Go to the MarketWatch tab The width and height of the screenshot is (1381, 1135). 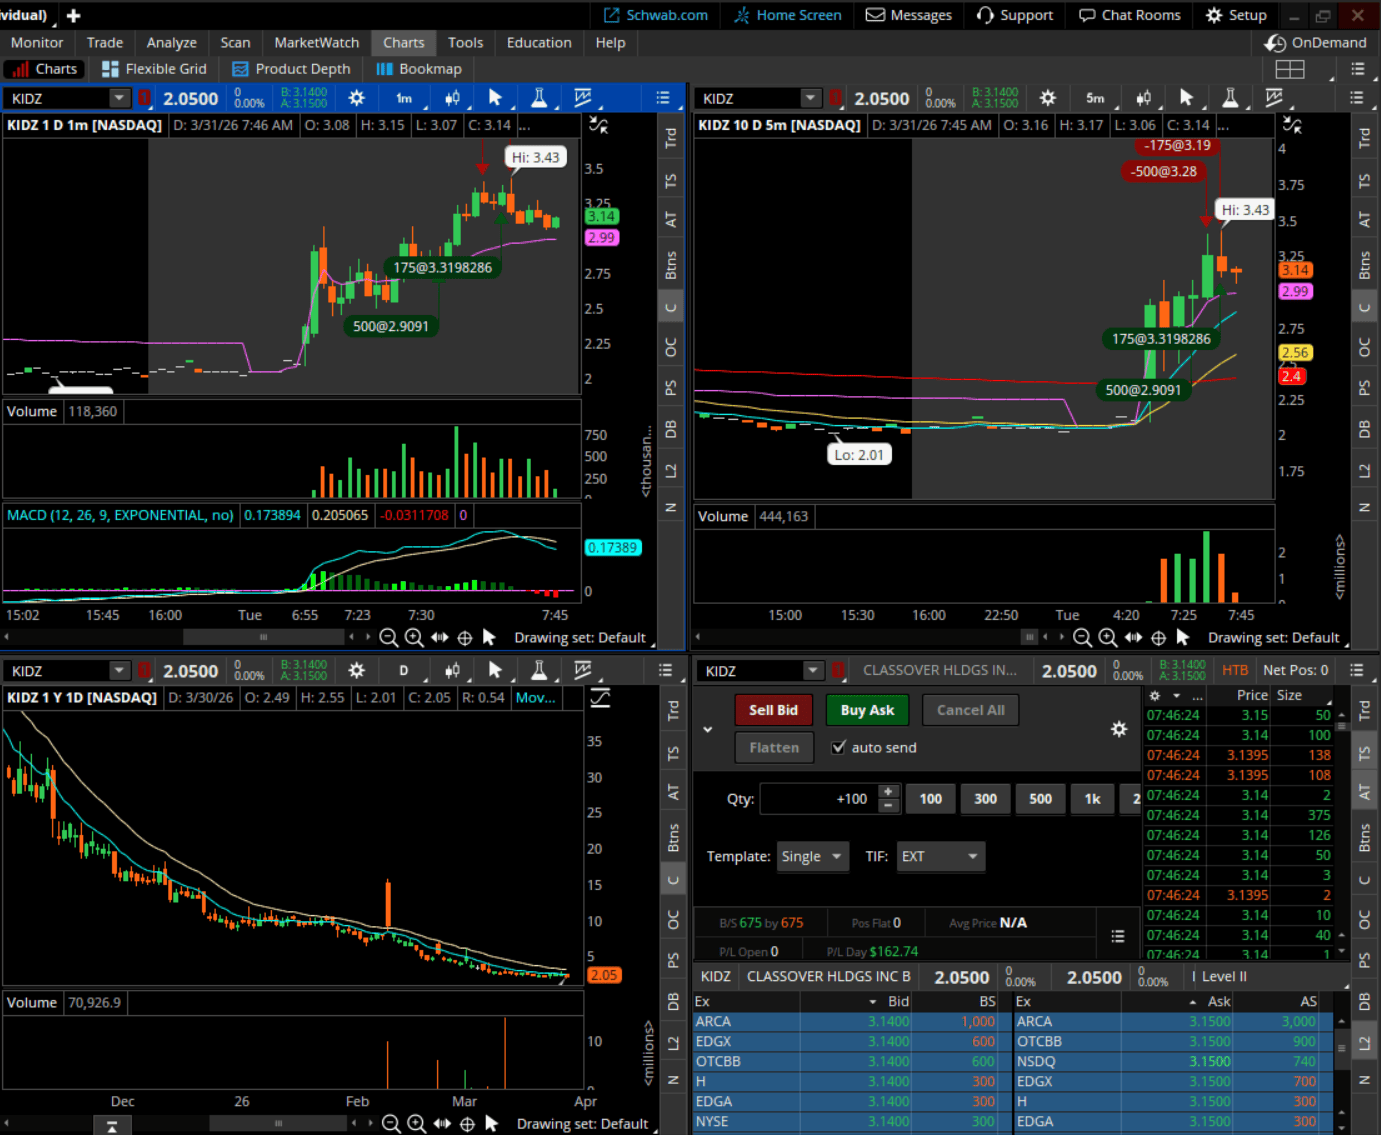pyautogui.click(x=317, y=43)
